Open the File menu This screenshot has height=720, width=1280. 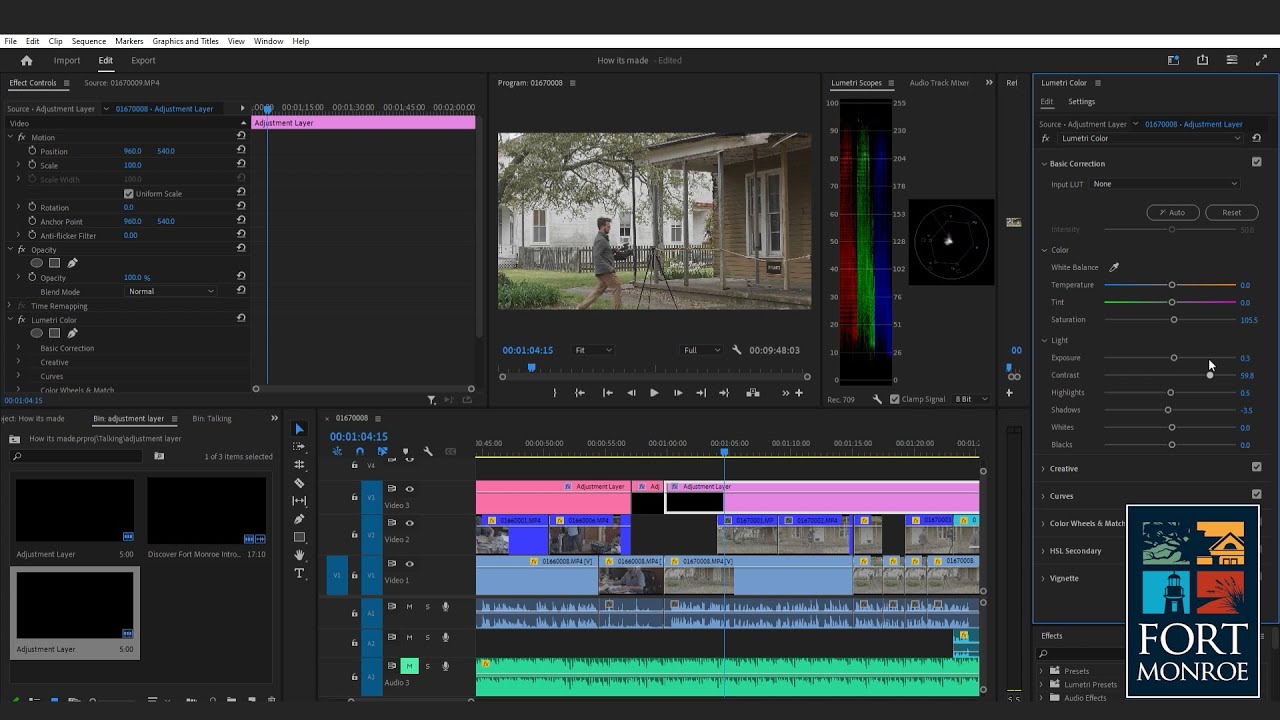pyautogui.click(x=10, y=41)
